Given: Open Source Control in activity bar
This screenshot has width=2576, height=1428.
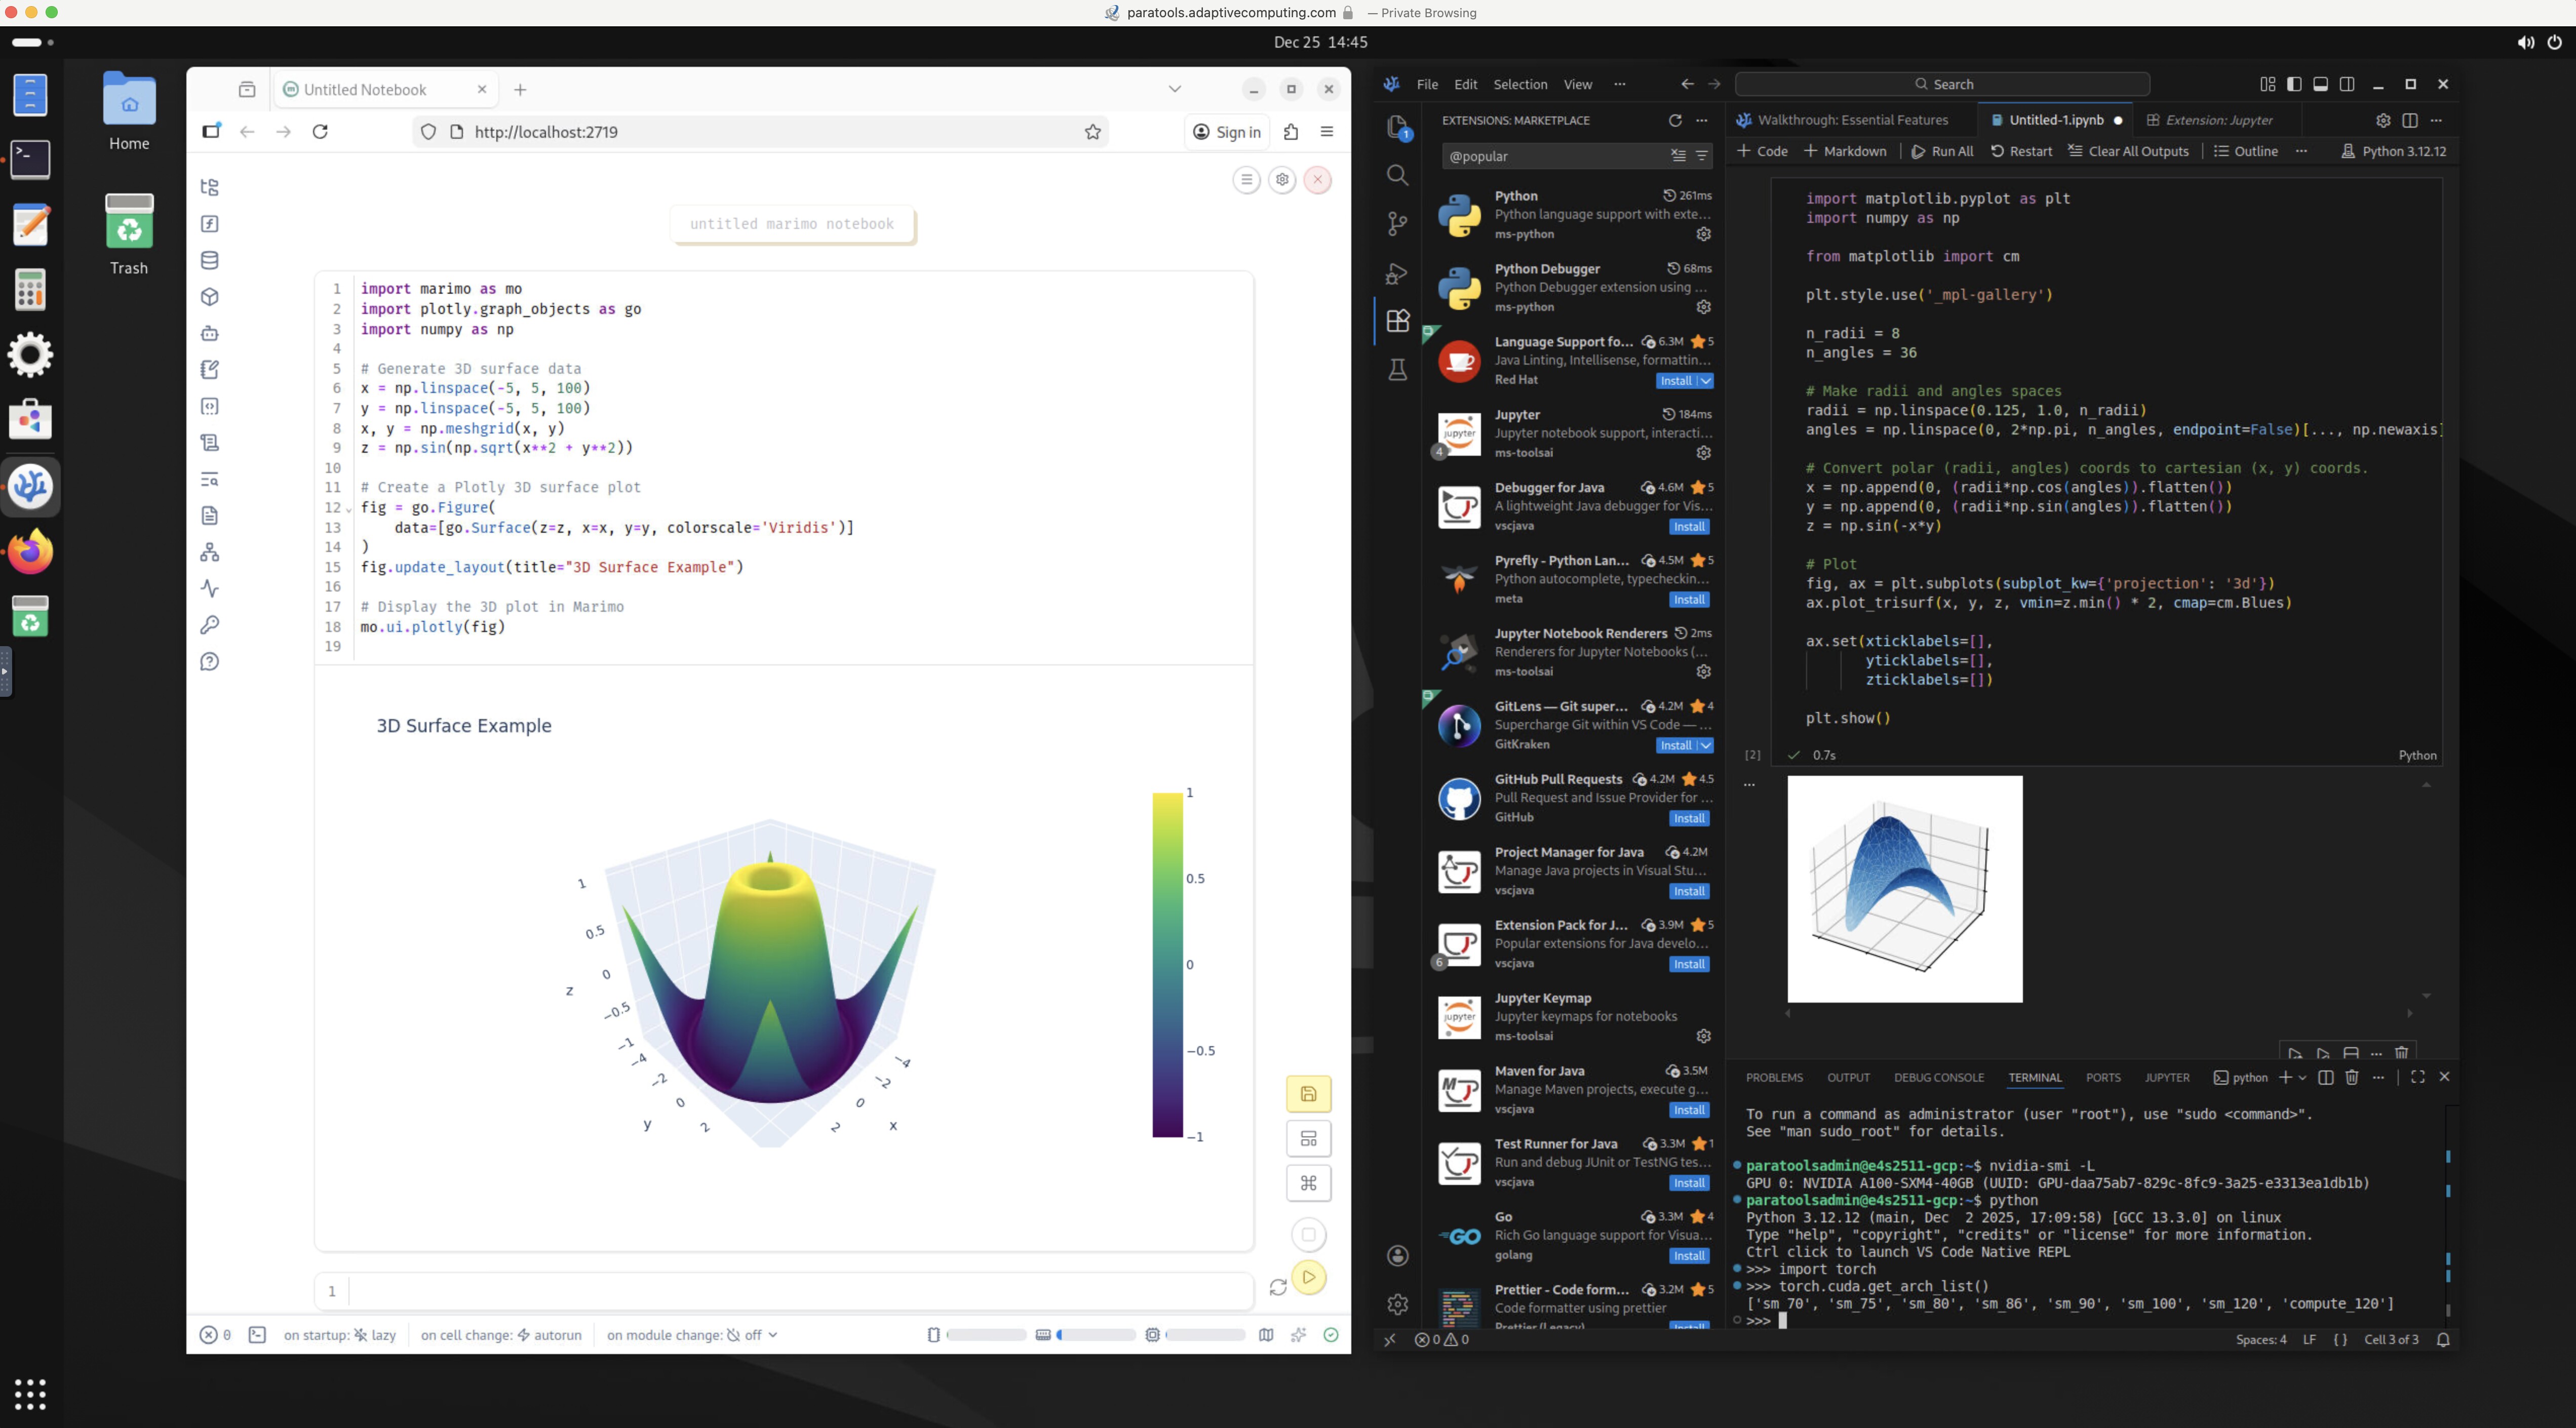Looking at the screenshot, I should [1398, 224].
